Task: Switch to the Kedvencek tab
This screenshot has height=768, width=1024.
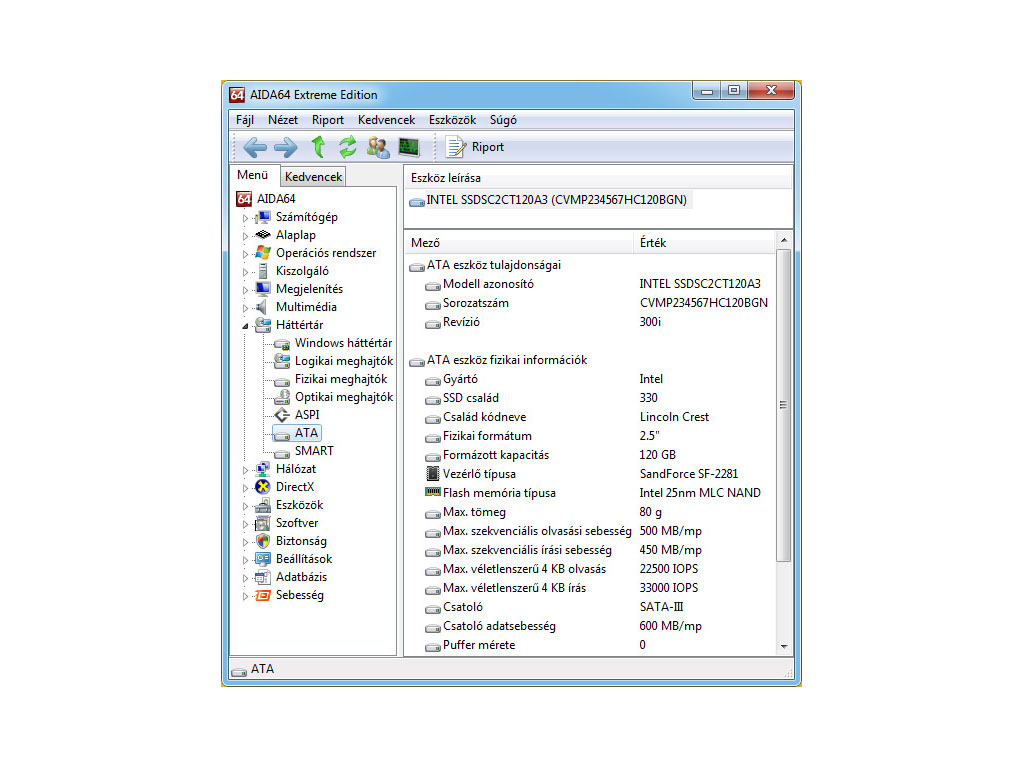Action: pyautogui.click(x=313, y=177)
